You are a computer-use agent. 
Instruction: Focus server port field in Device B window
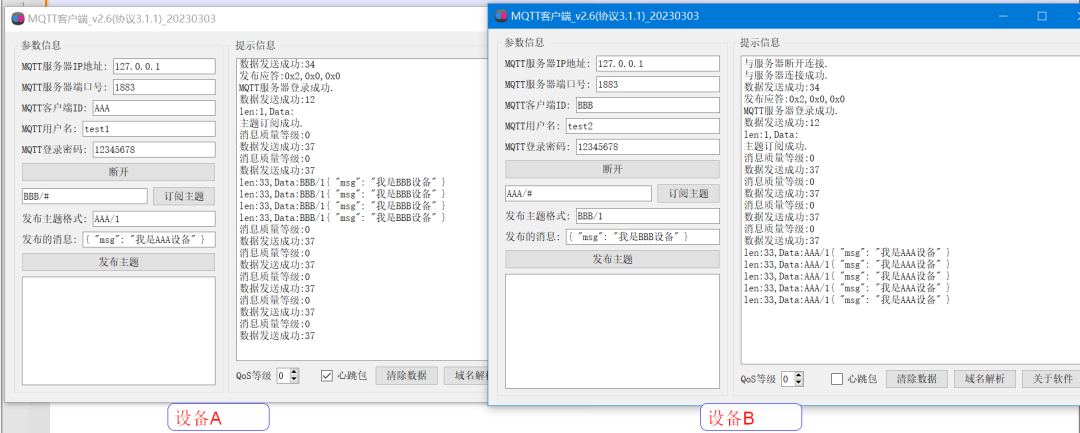[658, 85]
